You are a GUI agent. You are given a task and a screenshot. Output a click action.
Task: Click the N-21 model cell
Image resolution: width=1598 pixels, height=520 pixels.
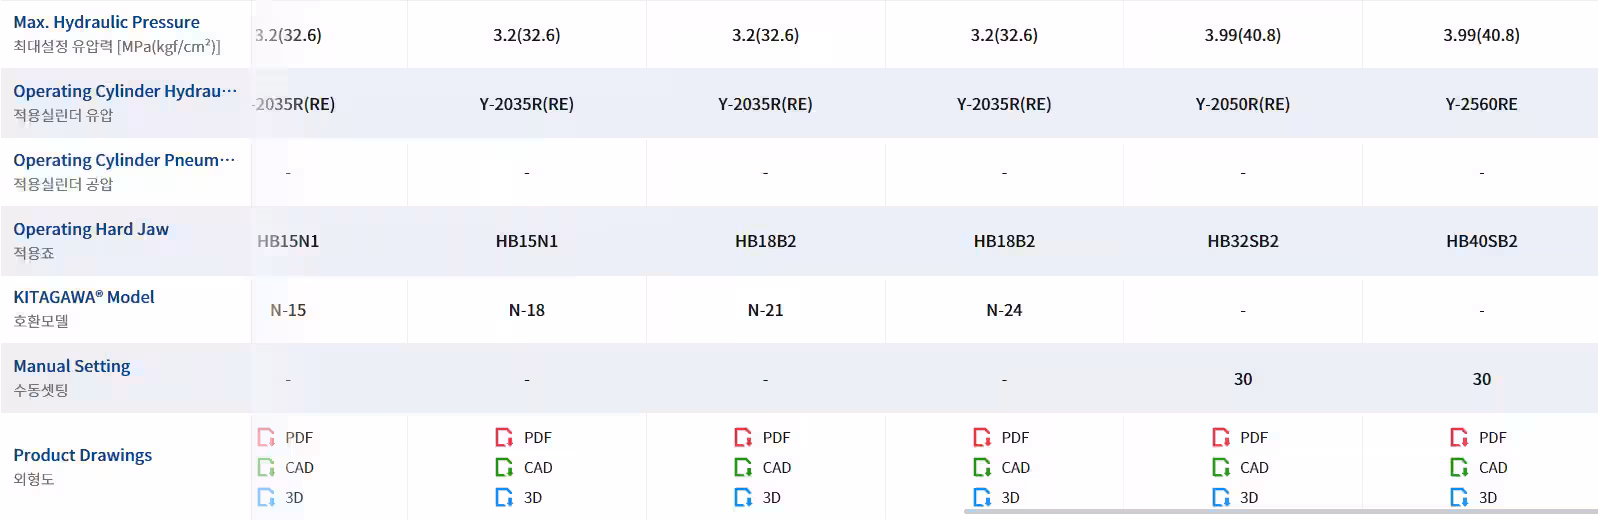[765, 310]
